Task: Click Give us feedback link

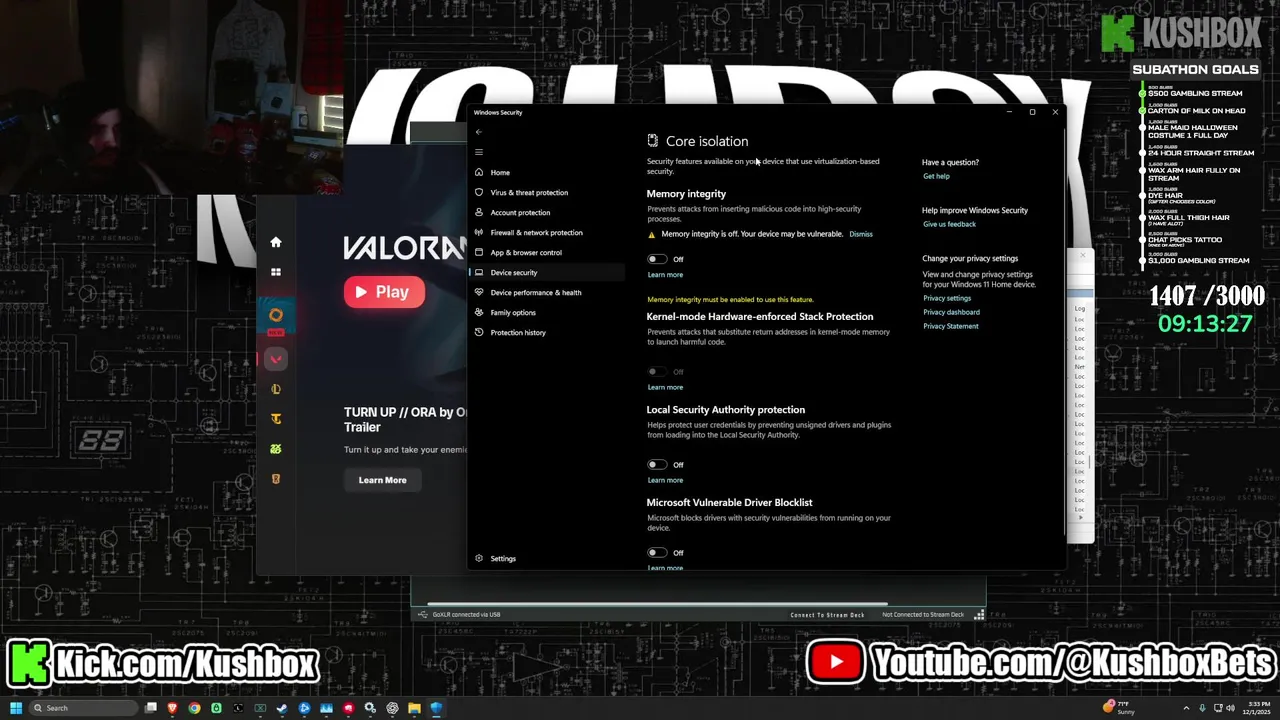Action: pyautogui.click(x=949, y=224)
